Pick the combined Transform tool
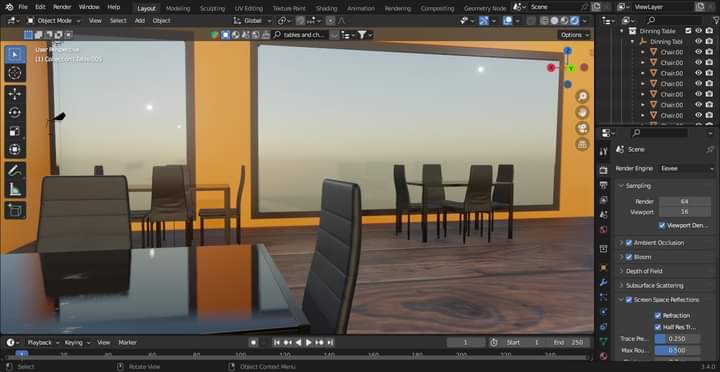Viewport: 720px width, 372px height. tap(15, 149)
